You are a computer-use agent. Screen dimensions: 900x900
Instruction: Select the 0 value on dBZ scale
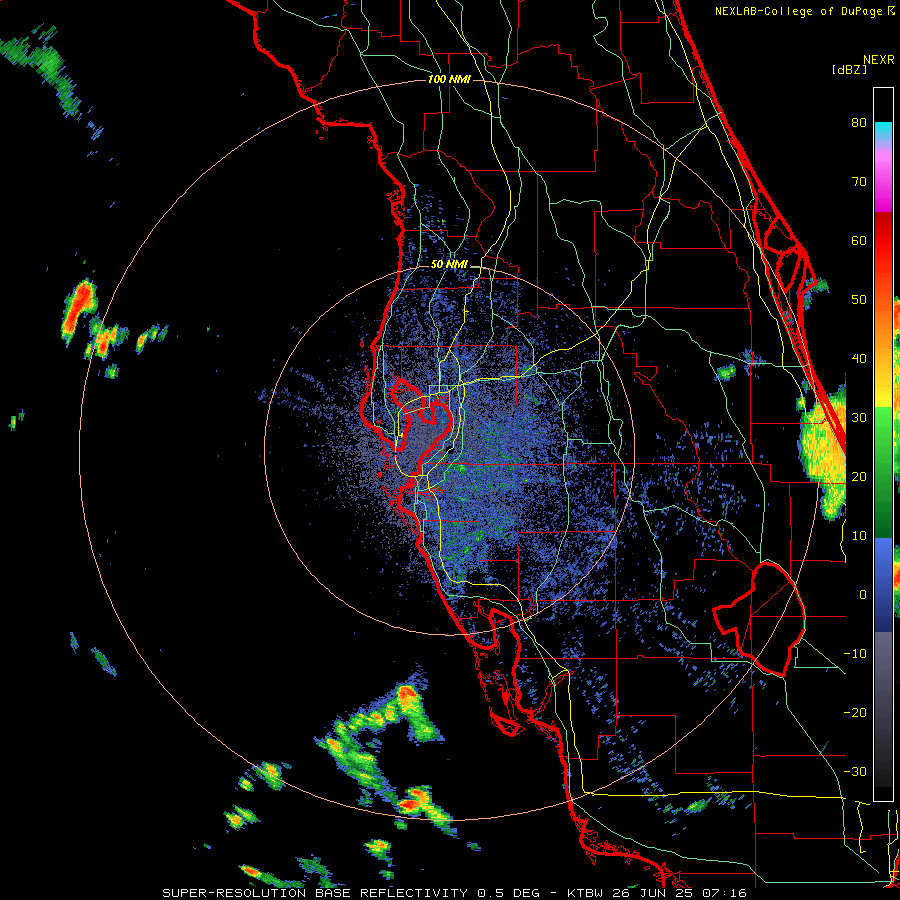pos(863,595)
